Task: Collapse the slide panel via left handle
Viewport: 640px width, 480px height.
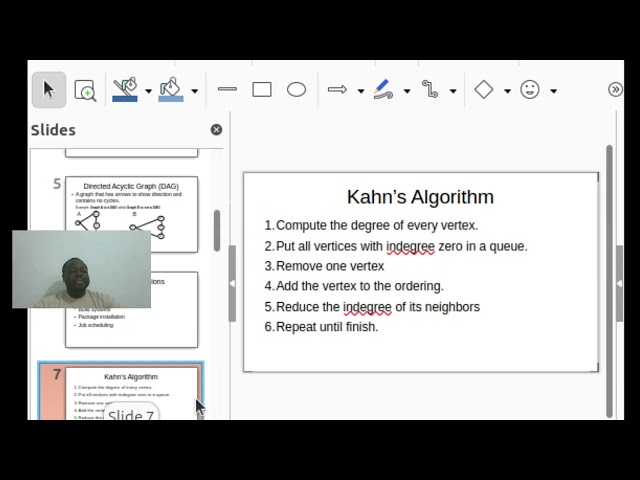Action: (232, 283)
